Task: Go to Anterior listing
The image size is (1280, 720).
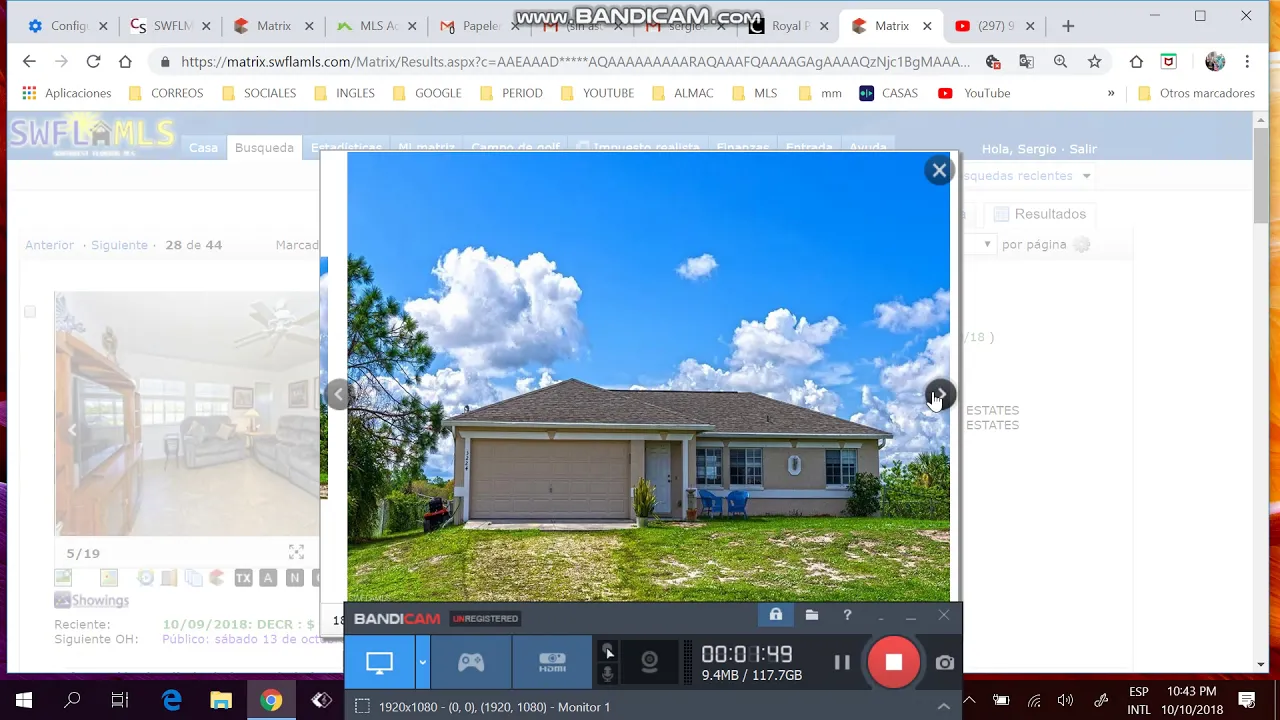Action: (49, 245)
